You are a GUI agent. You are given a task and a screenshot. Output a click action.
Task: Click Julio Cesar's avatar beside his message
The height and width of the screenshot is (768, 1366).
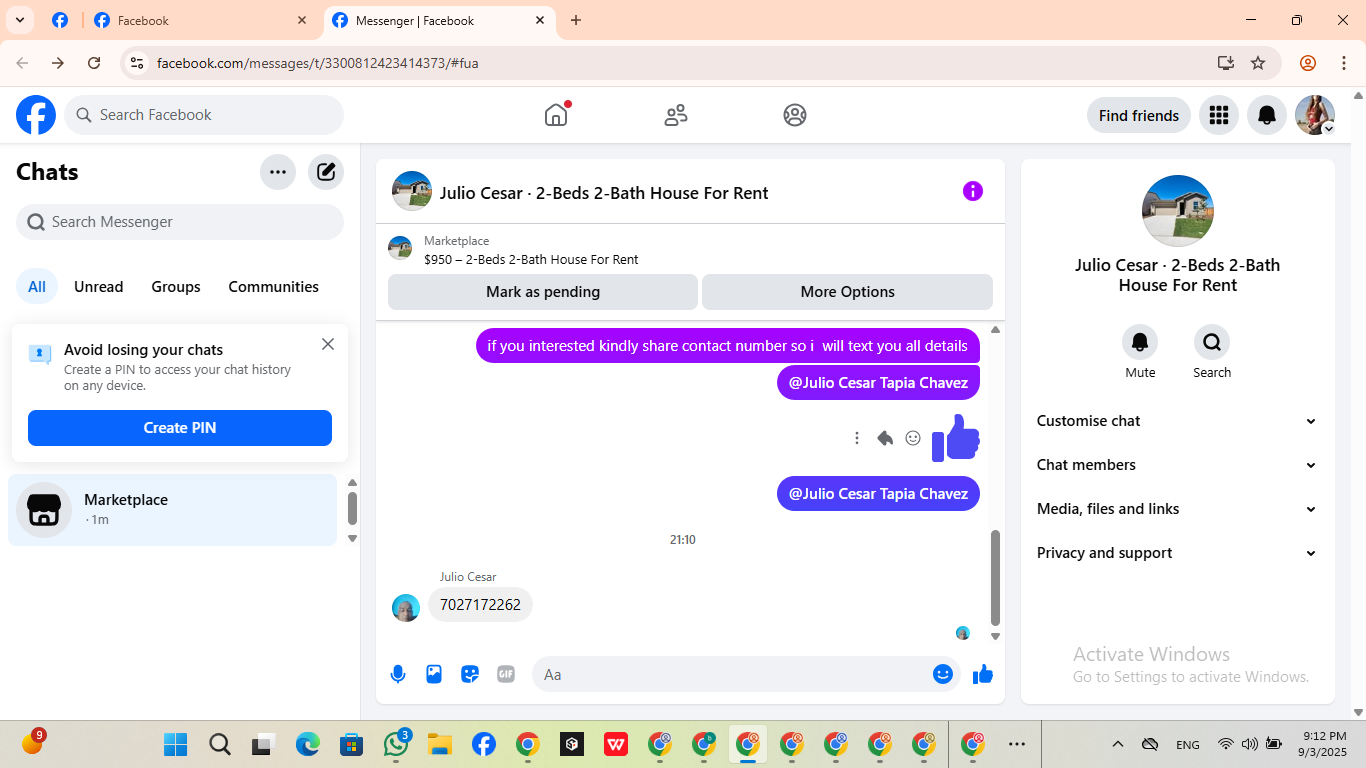pyautogui.click(x=406, y=608)
